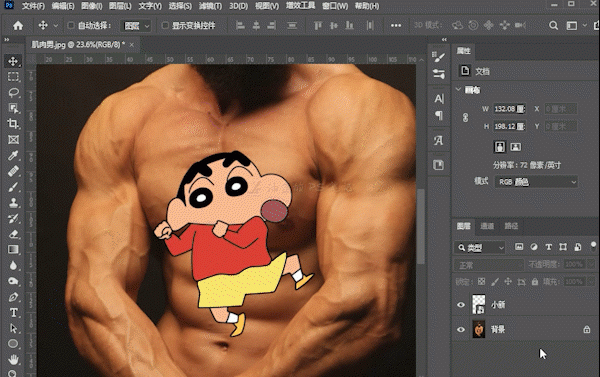Open the Glyphs panel icon

[439, 140]
